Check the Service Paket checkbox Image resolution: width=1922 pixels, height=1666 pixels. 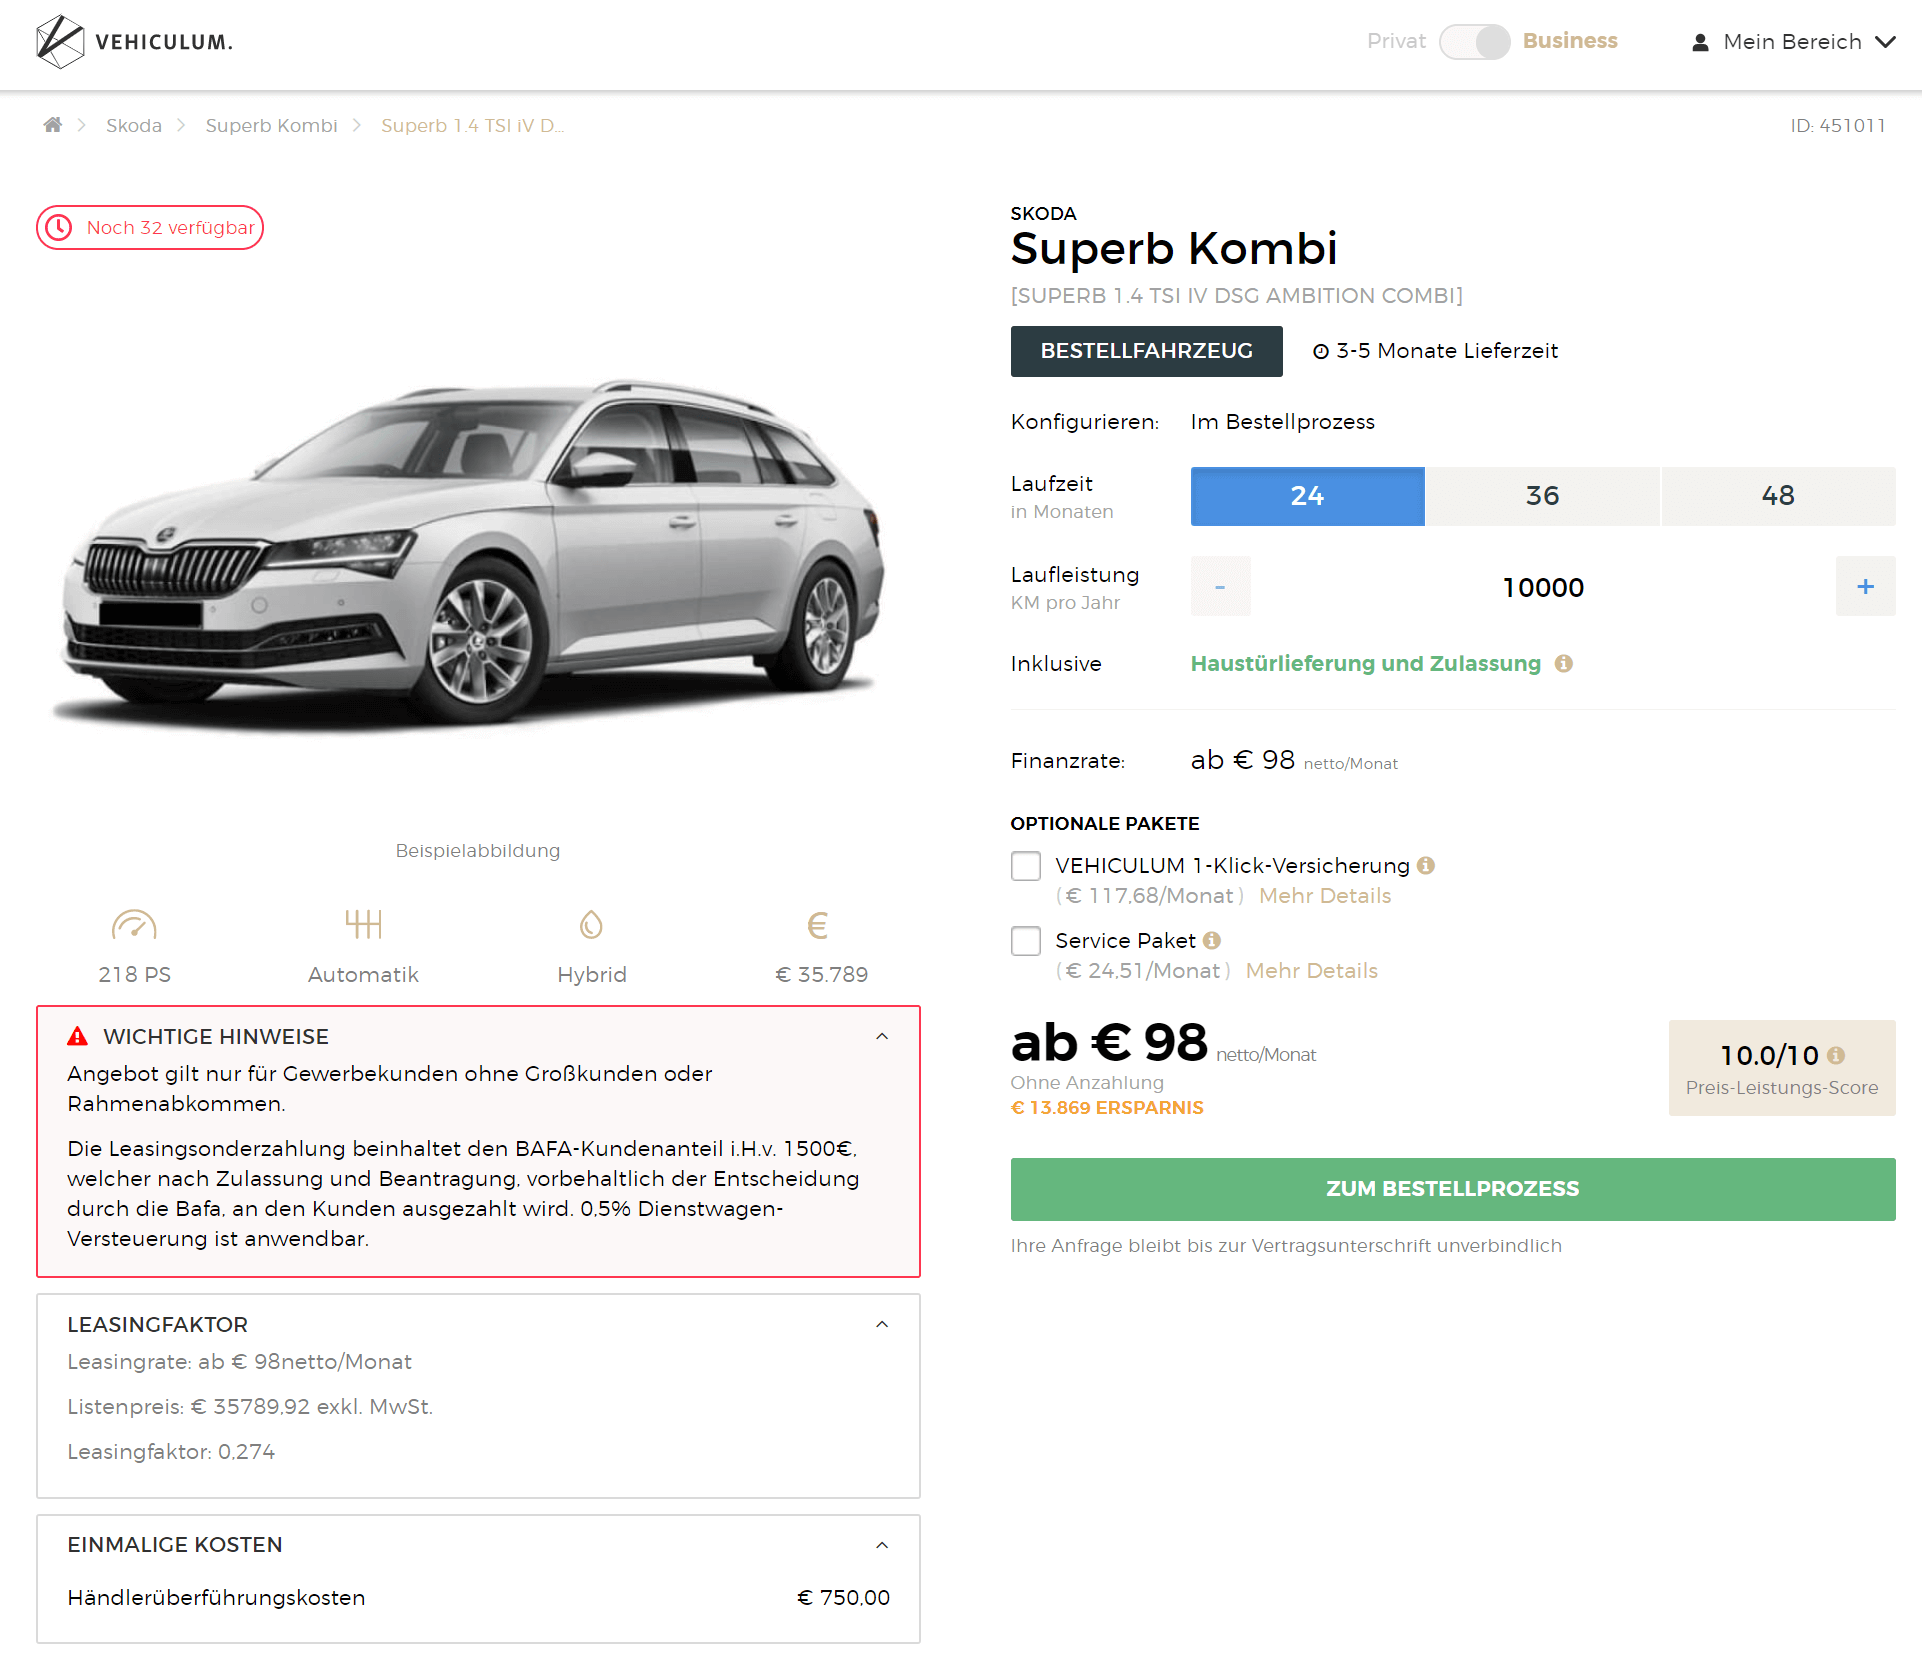pyautogui.click(x=1026, y=941)
